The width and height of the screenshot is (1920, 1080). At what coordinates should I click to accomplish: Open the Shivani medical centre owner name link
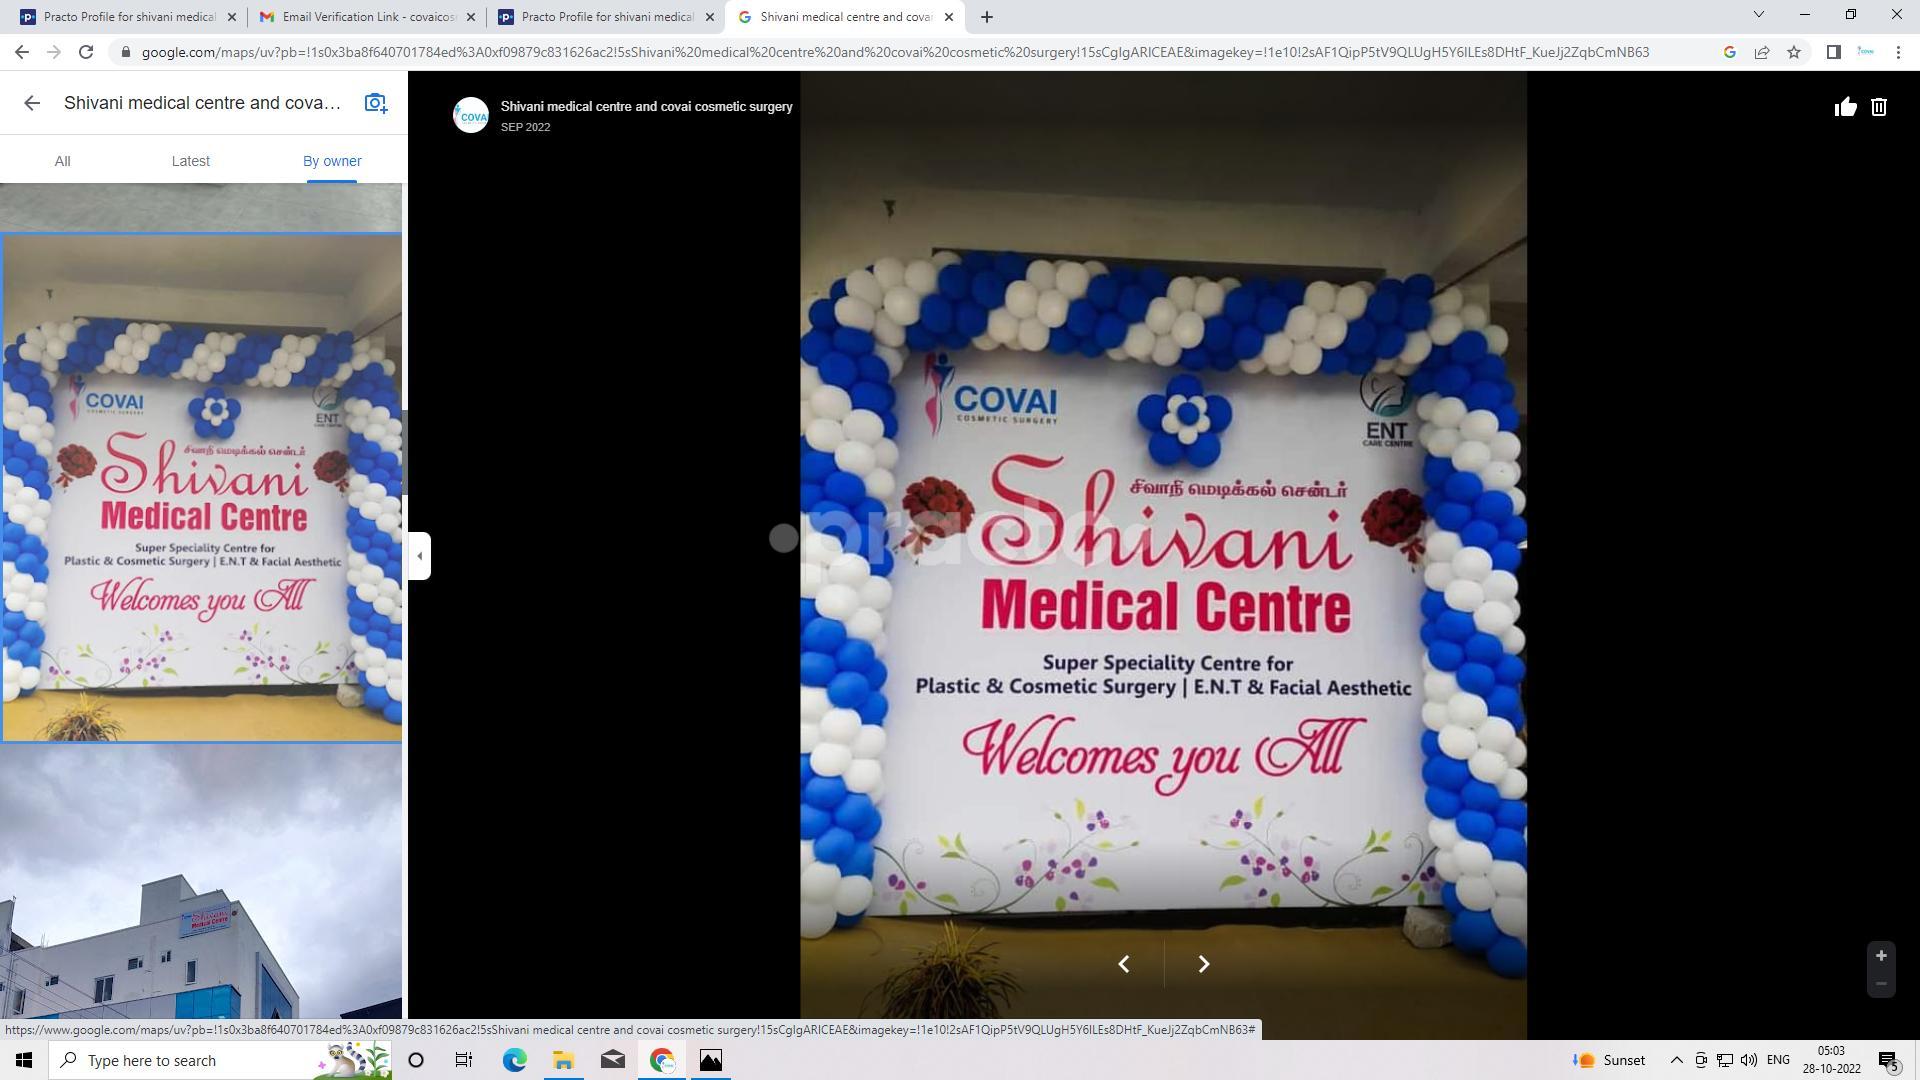646,106
